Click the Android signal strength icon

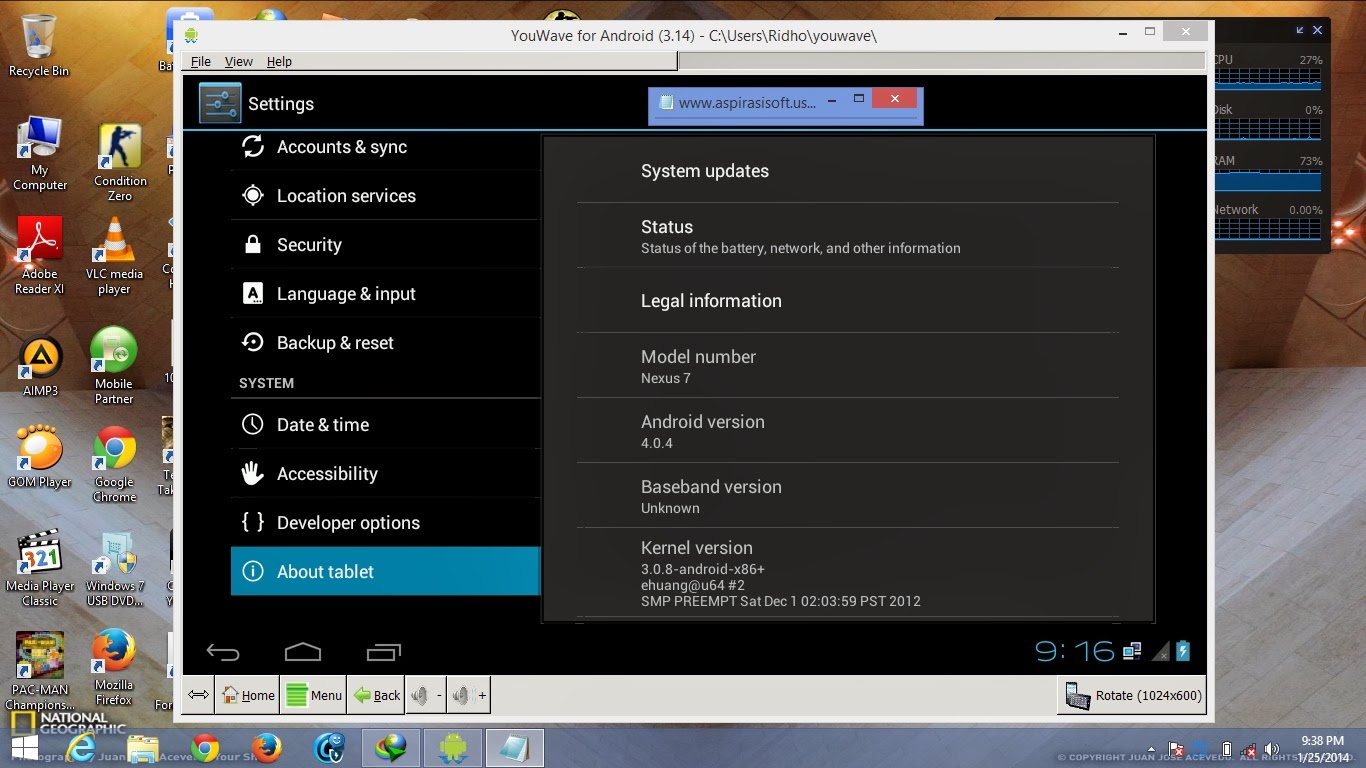[x=1160, y=652]
